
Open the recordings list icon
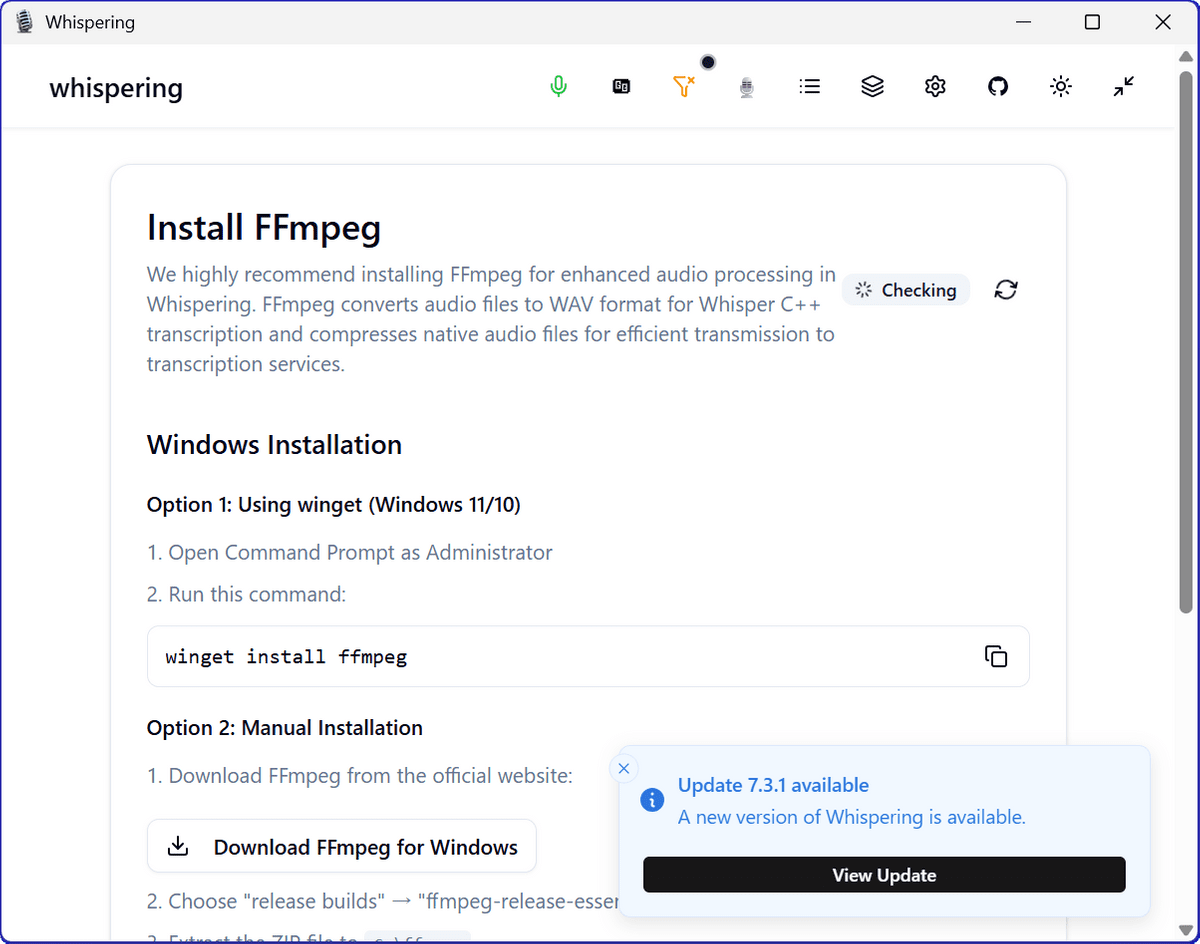810,87
